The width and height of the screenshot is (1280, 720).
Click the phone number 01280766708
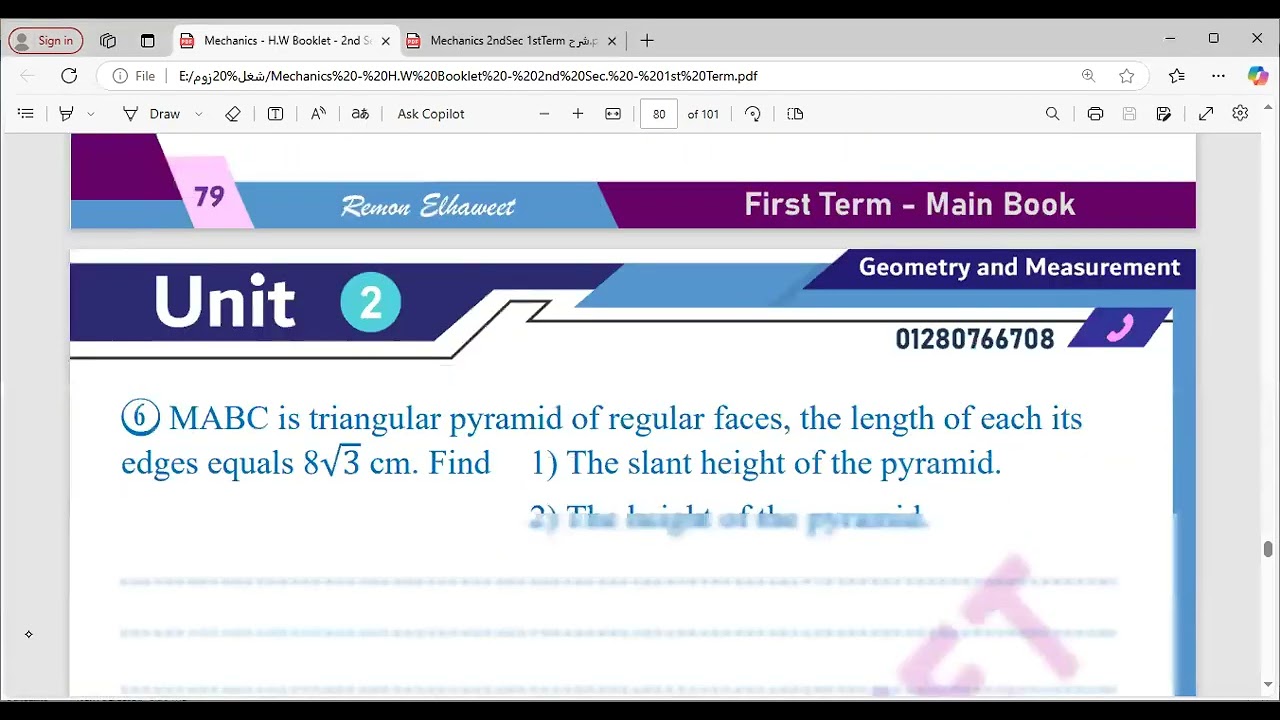coord(975,339)
